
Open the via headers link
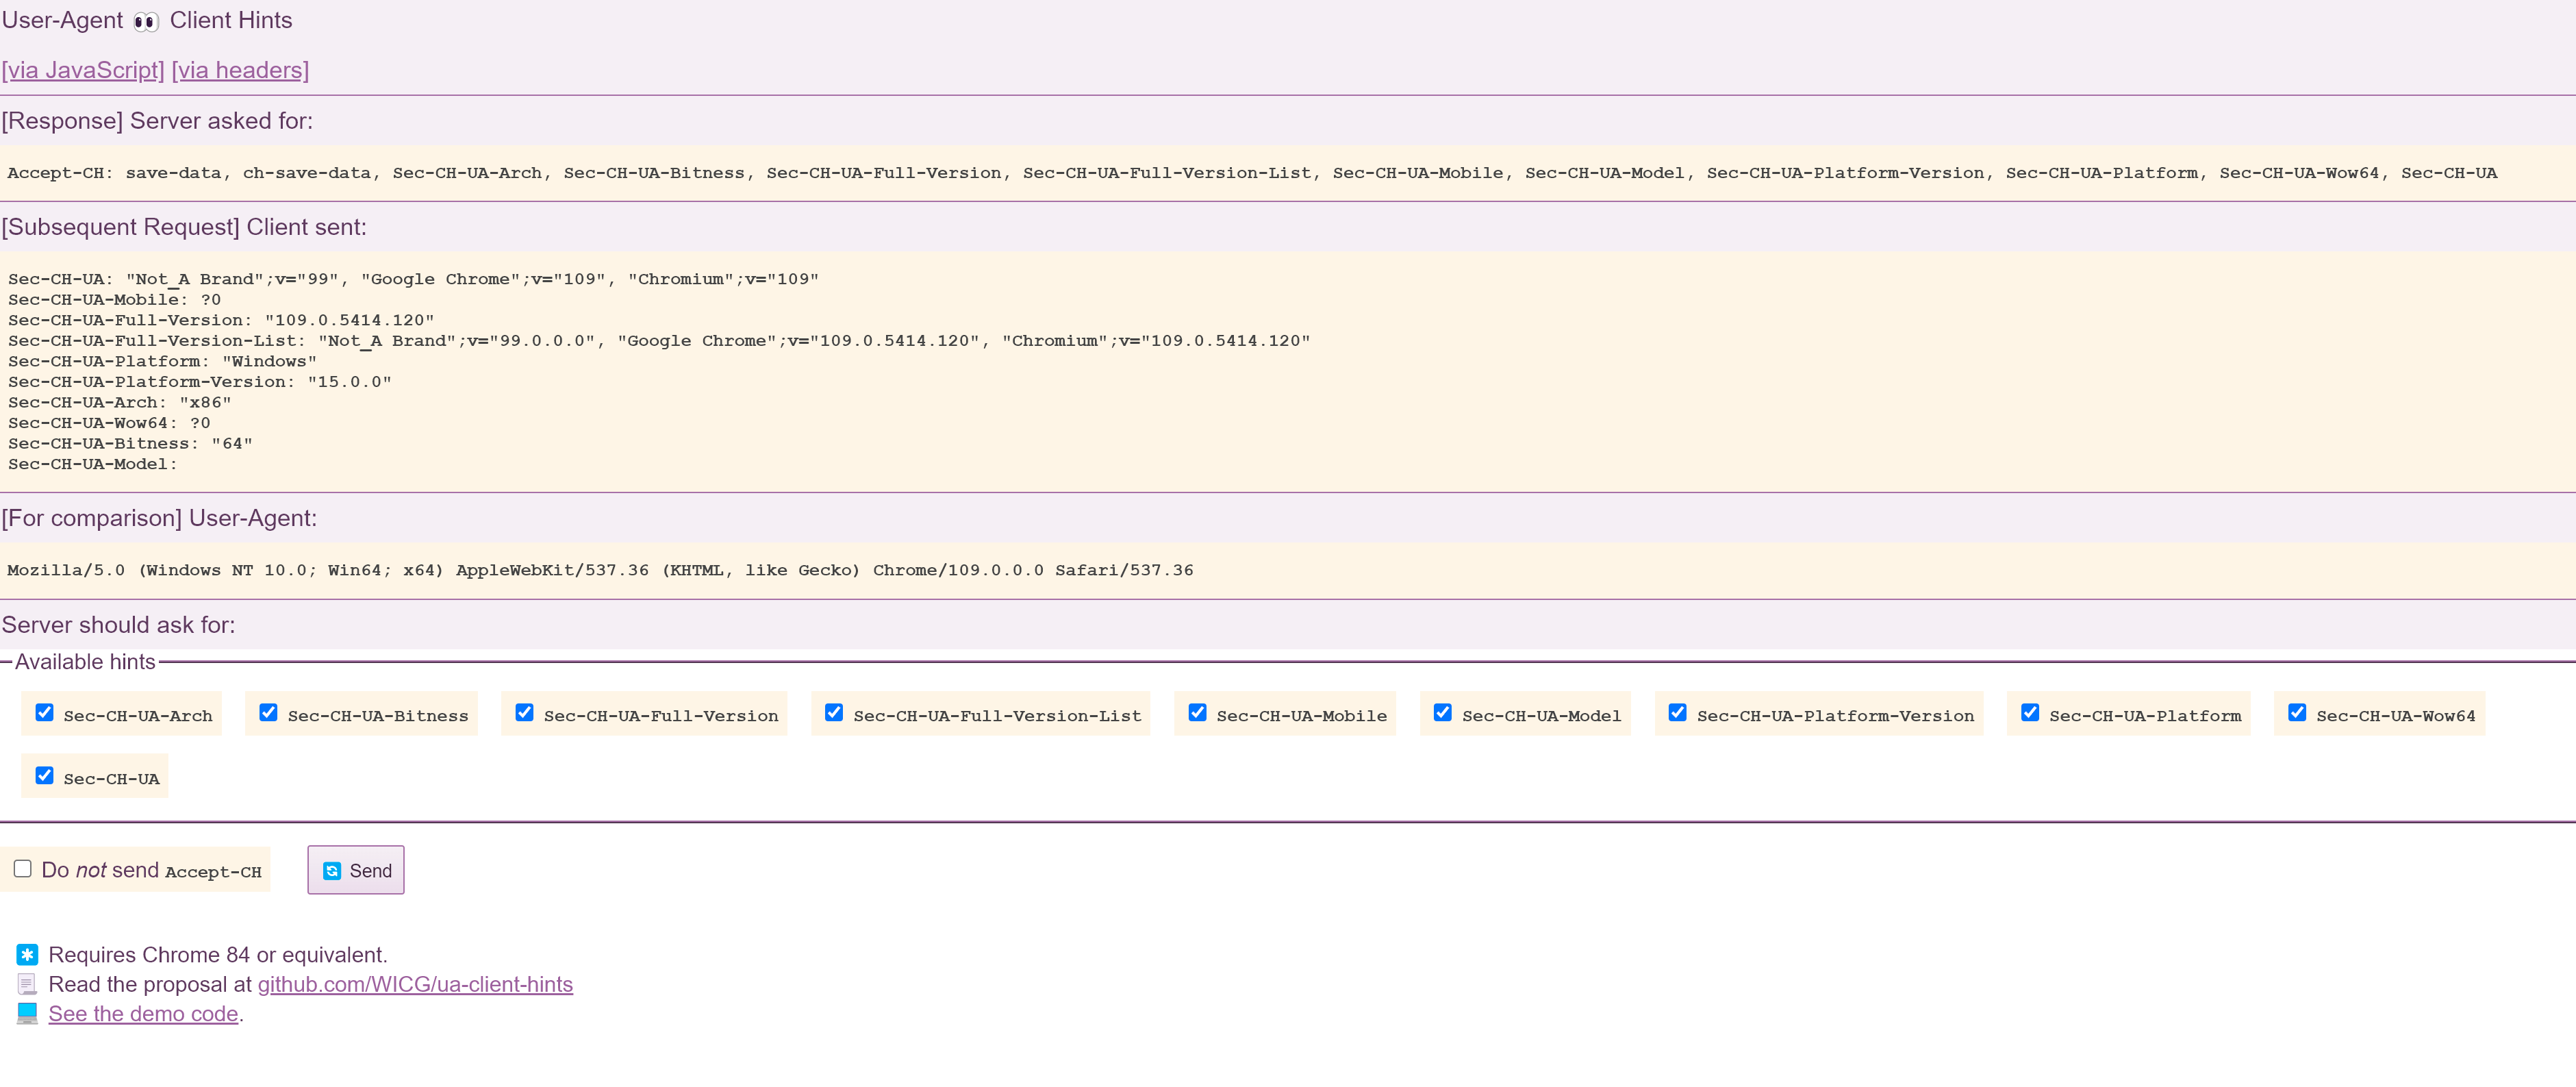tap(239, 70)
